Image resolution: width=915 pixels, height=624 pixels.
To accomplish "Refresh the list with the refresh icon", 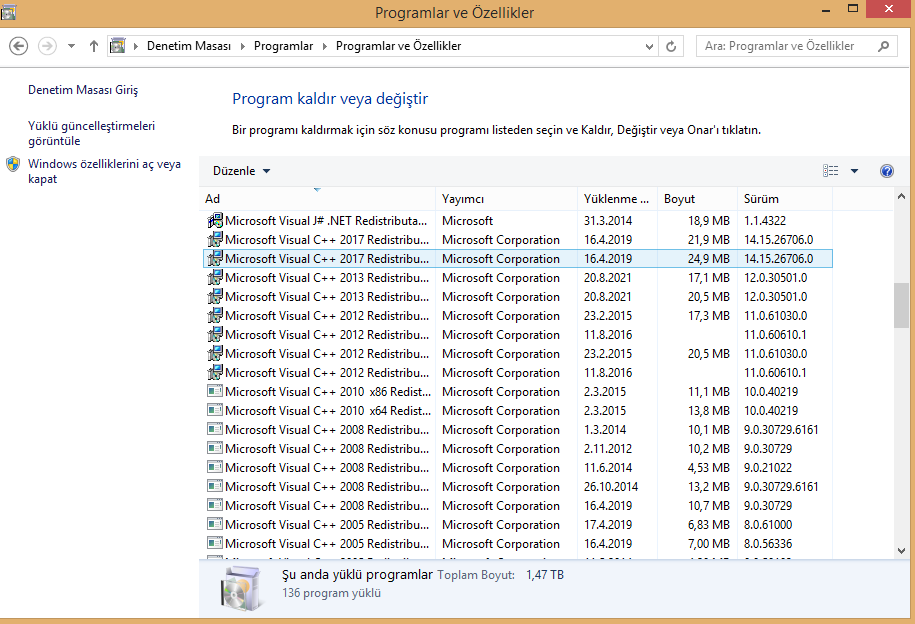I will tap(671, 46).
